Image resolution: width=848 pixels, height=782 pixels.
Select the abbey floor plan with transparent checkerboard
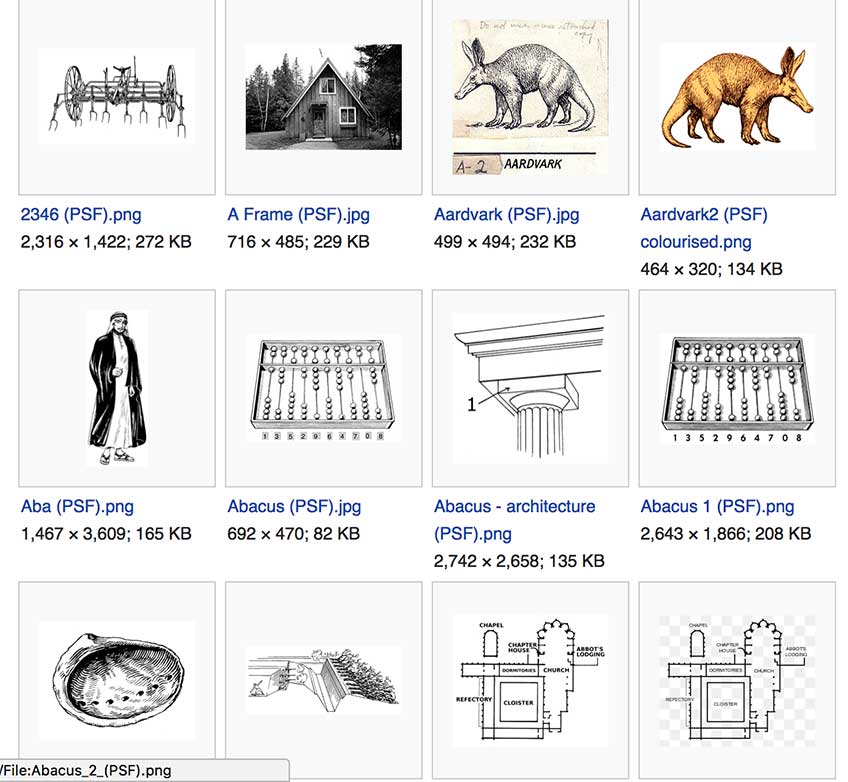[x=737, y=680]
